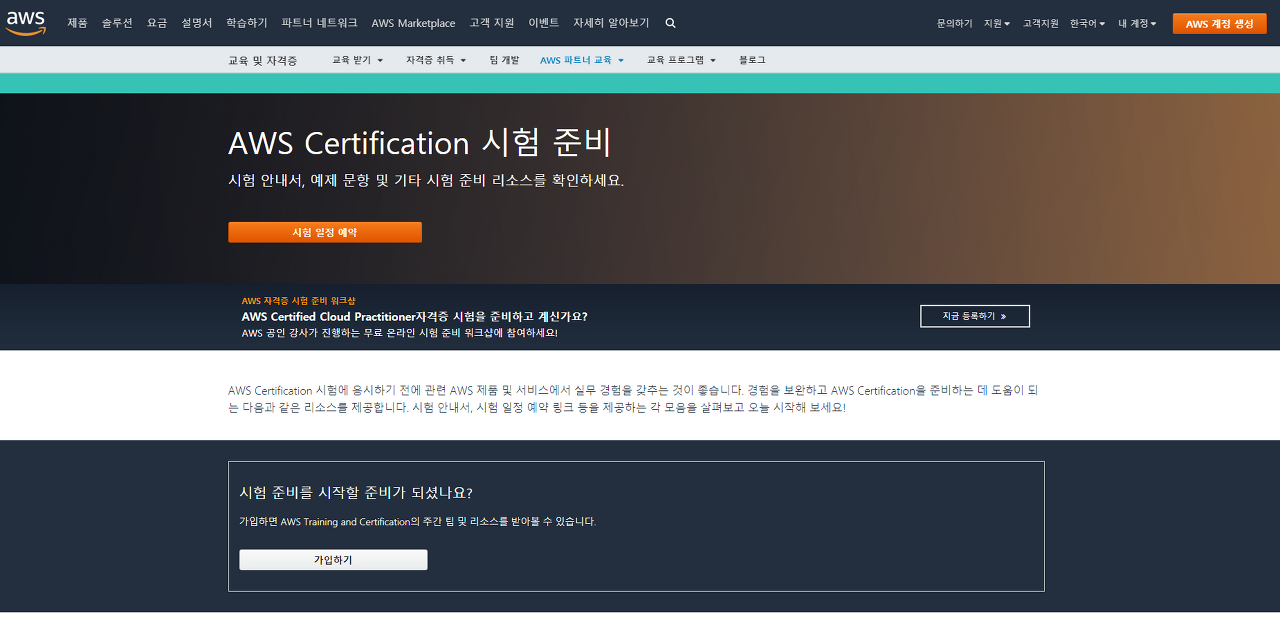Open the search magnifier icon
Image resolution: width=1280 pixels, height=631 pixels.
point(670,23)
